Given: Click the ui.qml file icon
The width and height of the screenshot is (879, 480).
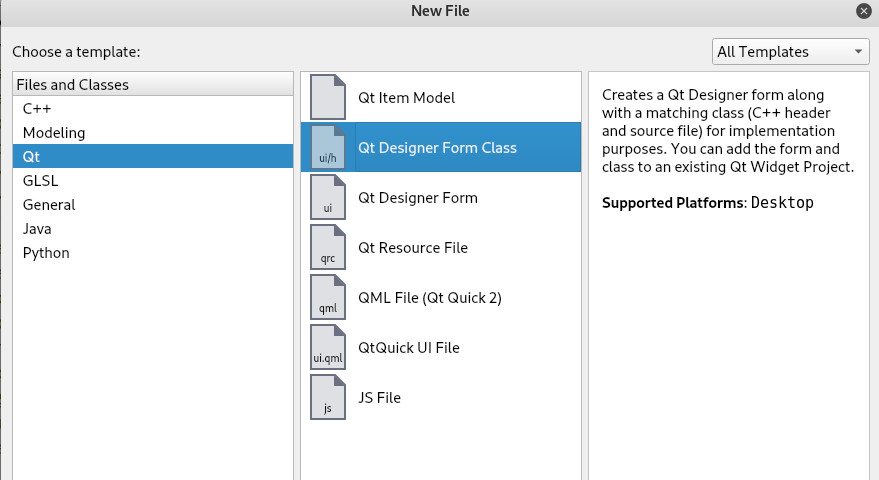Looking at the screenshot, I should point(328,347).
